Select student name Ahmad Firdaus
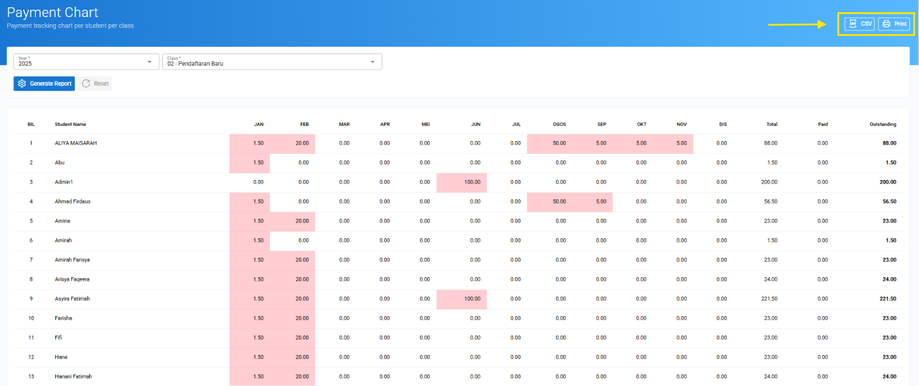Image resolution: width=919 pixels, height=386 pixels. (73, 201)
